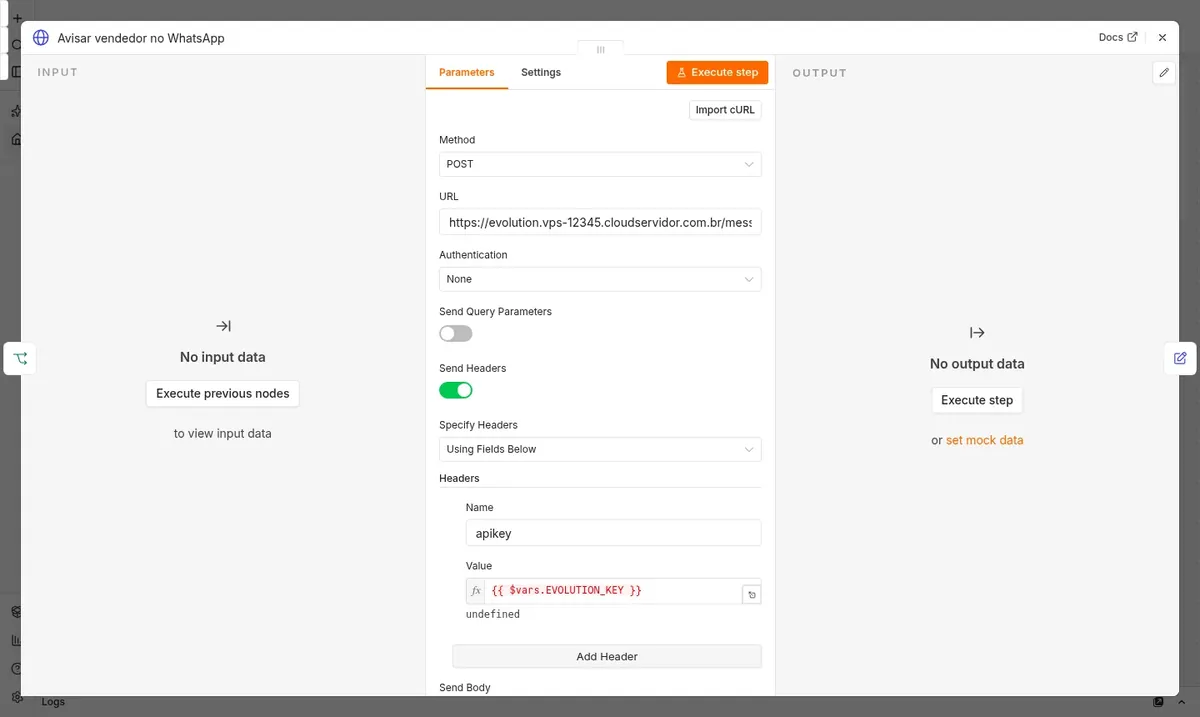Click the undefined result text below Value
This screenshot has width=1200, height=717.
pyautogui.click(x=493, y=614)
